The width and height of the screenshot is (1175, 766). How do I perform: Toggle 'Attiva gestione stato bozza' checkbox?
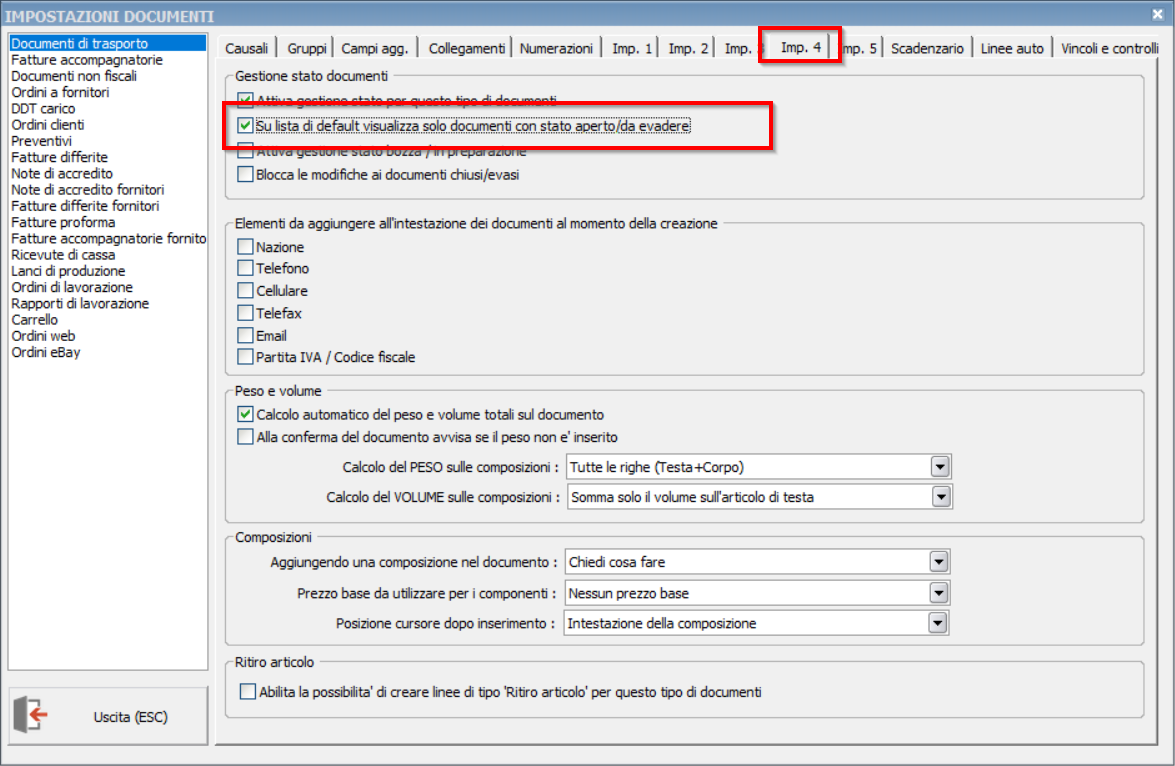(x=245, y=151)
